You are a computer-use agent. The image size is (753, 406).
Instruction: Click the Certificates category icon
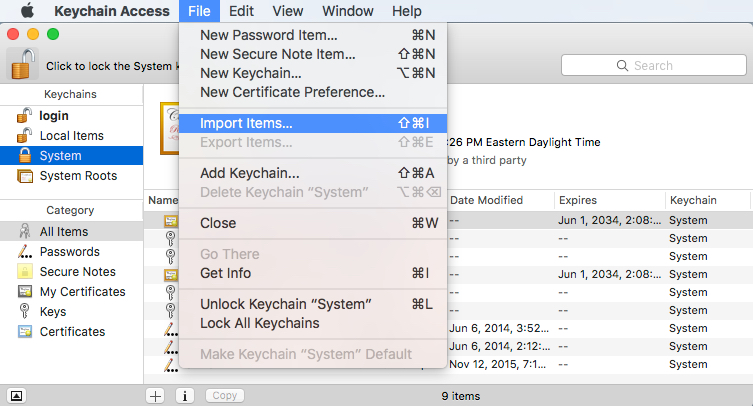[x=24, y=332]
